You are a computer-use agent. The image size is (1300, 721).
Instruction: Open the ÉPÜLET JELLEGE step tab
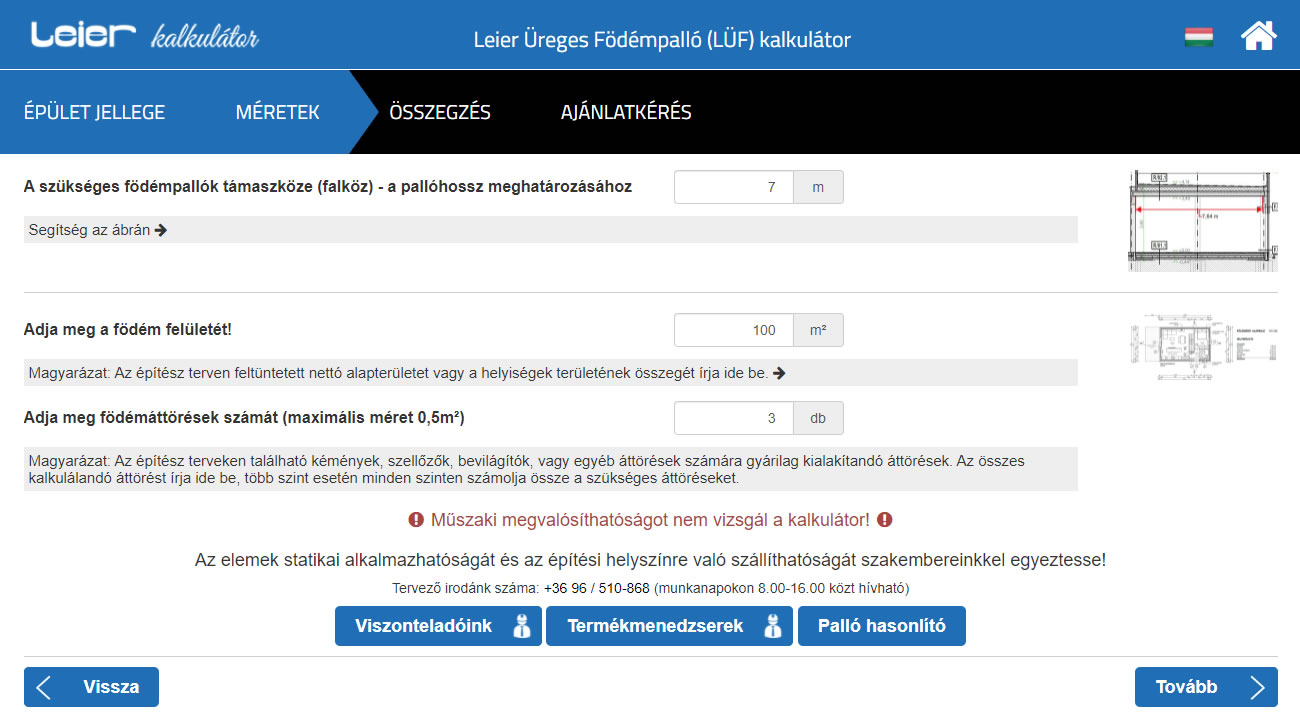(x=94, y=112)
